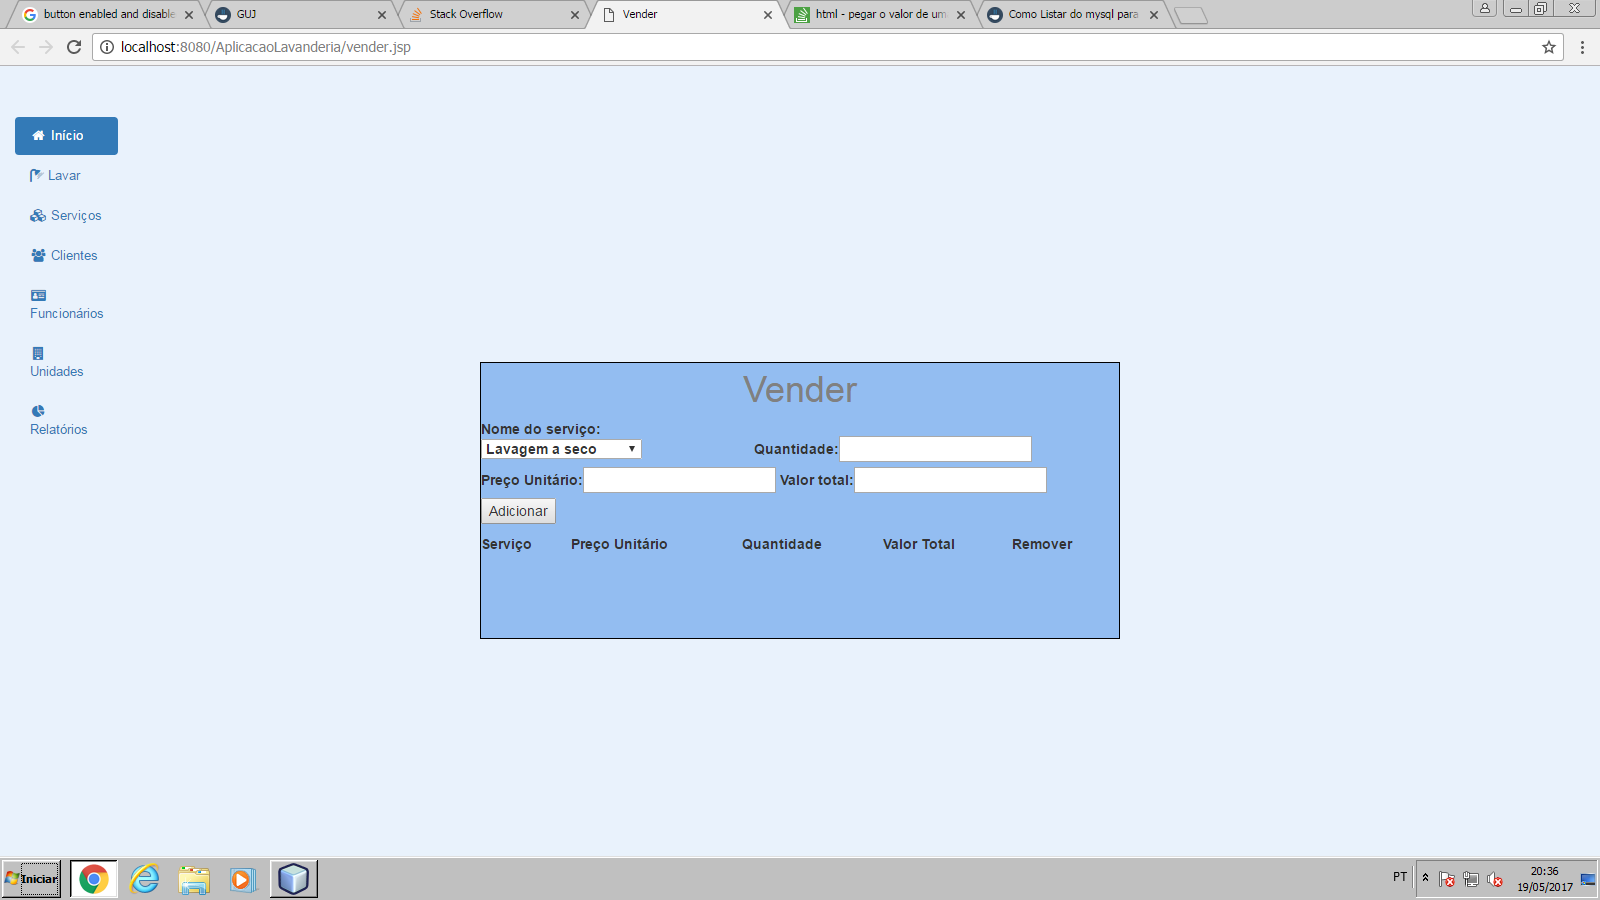Go forward using the browser forward arrow
The height and width of the screenshot is (900, 1600).
[x=46, y=47]
